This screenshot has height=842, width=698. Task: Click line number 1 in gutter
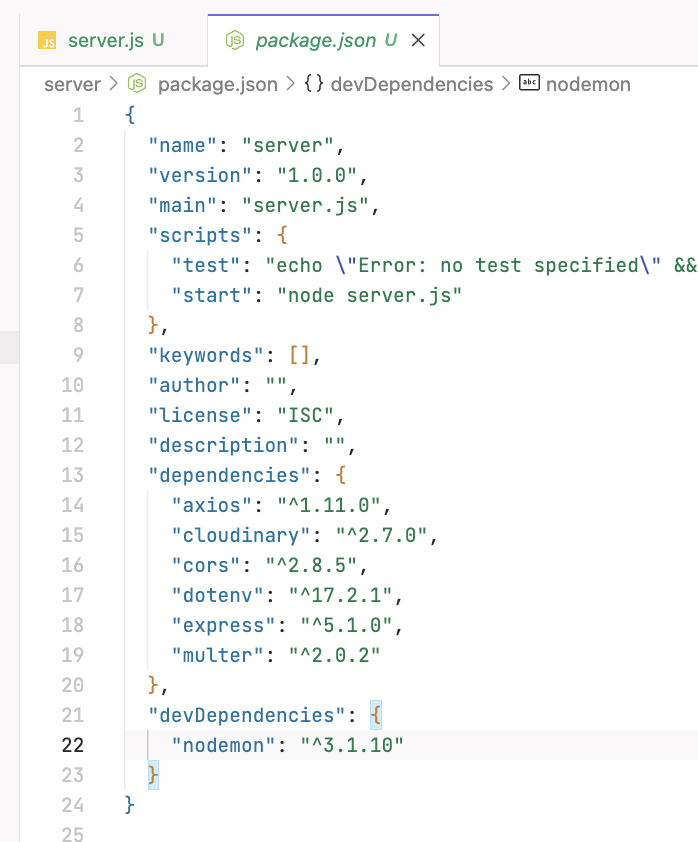pyautogui.click(x=78, y=115)
